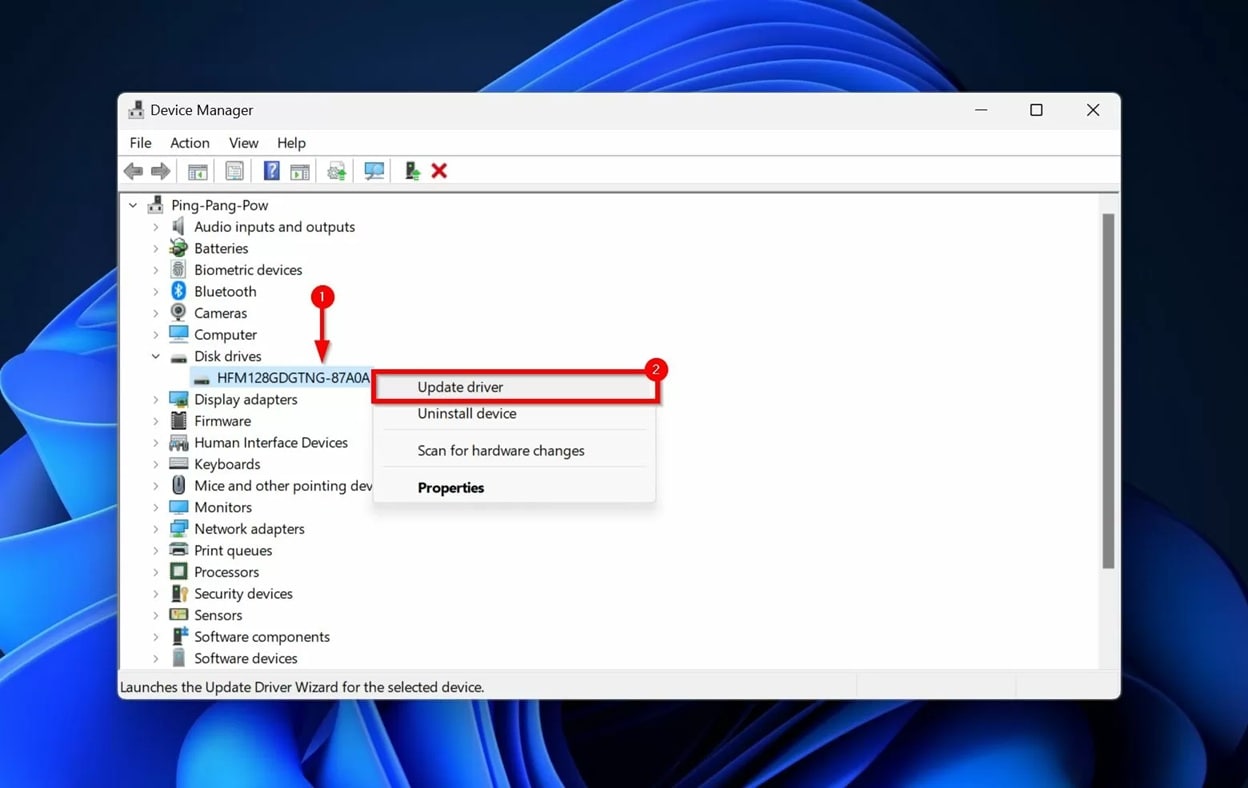Collapse the Ping-Pang-Pow root node

tap(133, 205)
